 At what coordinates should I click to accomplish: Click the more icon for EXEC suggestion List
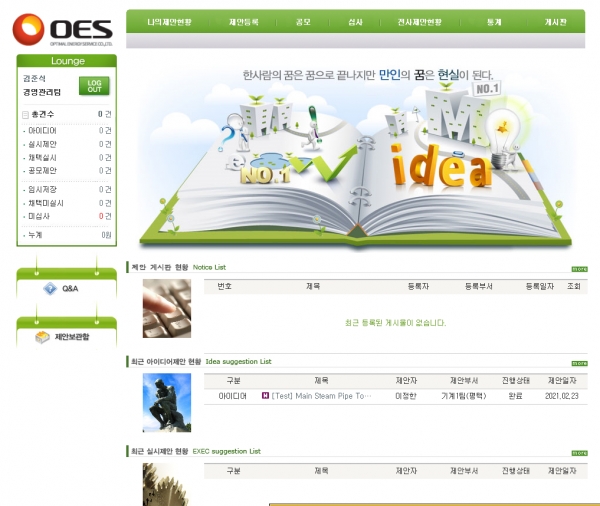tap(578, 452)
